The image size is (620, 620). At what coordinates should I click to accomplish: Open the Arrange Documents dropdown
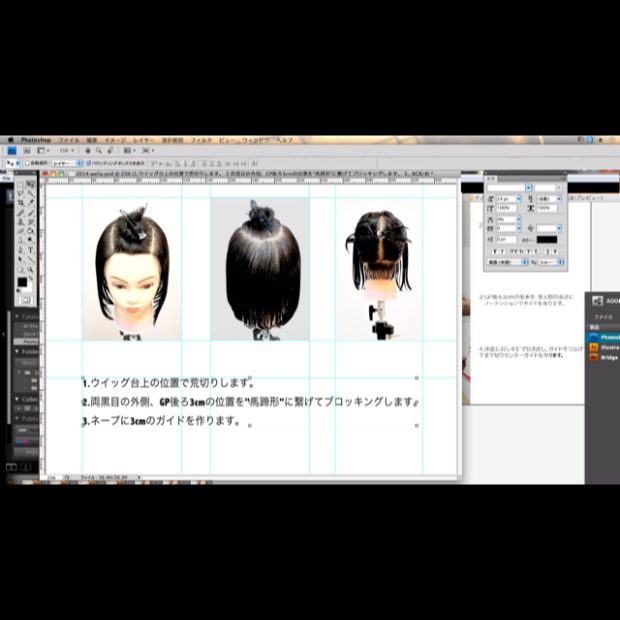click(x=129, y=150)
